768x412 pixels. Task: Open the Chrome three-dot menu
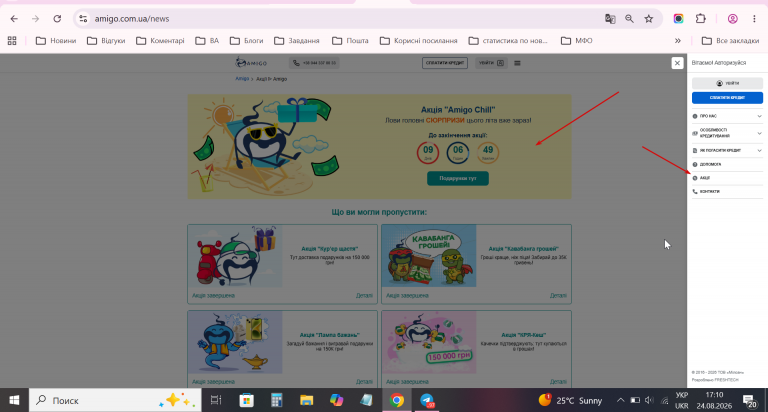click(x=754, y=19)
